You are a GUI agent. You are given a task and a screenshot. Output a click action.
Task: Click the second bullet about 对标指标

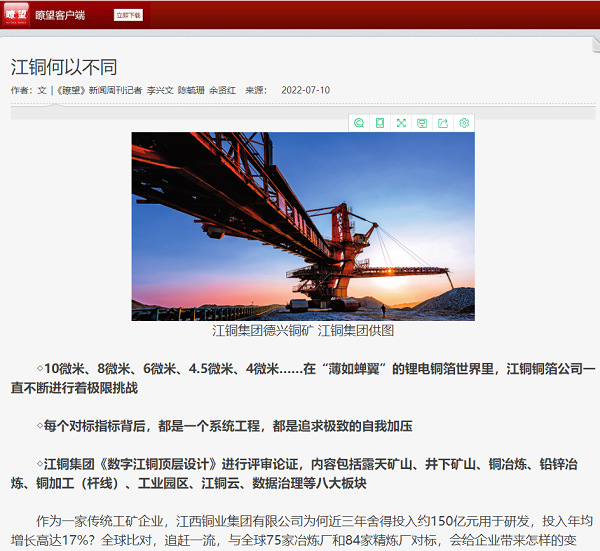(x=225, y=426)
